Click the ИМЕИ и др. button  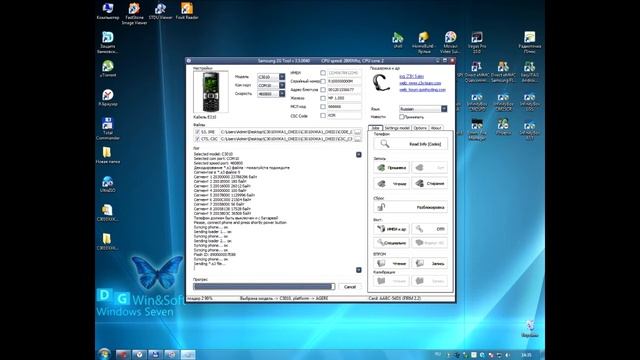[x=391, y=229]
